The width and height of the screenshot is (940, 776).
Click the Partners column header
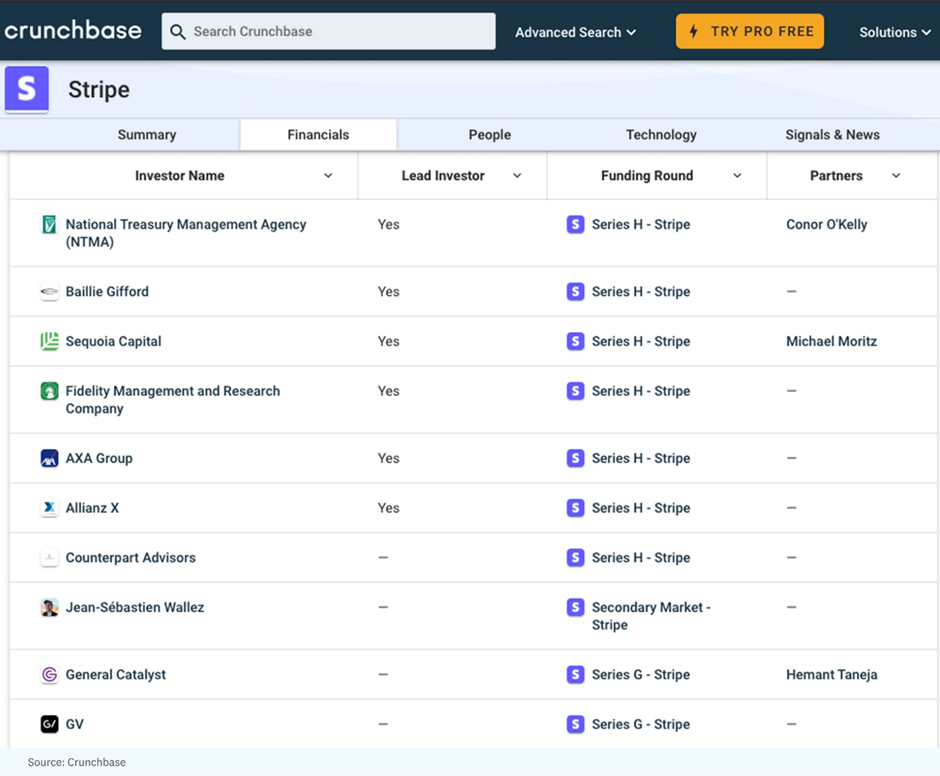click(836, 176)
